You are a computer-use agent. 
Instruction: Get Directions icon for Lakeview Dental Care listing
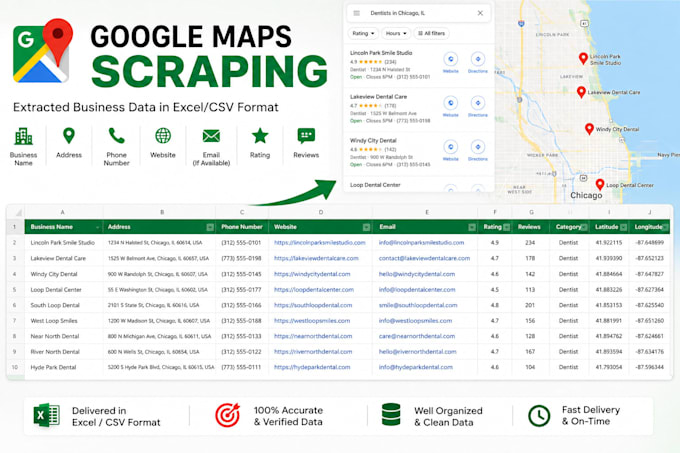(477, 103)
